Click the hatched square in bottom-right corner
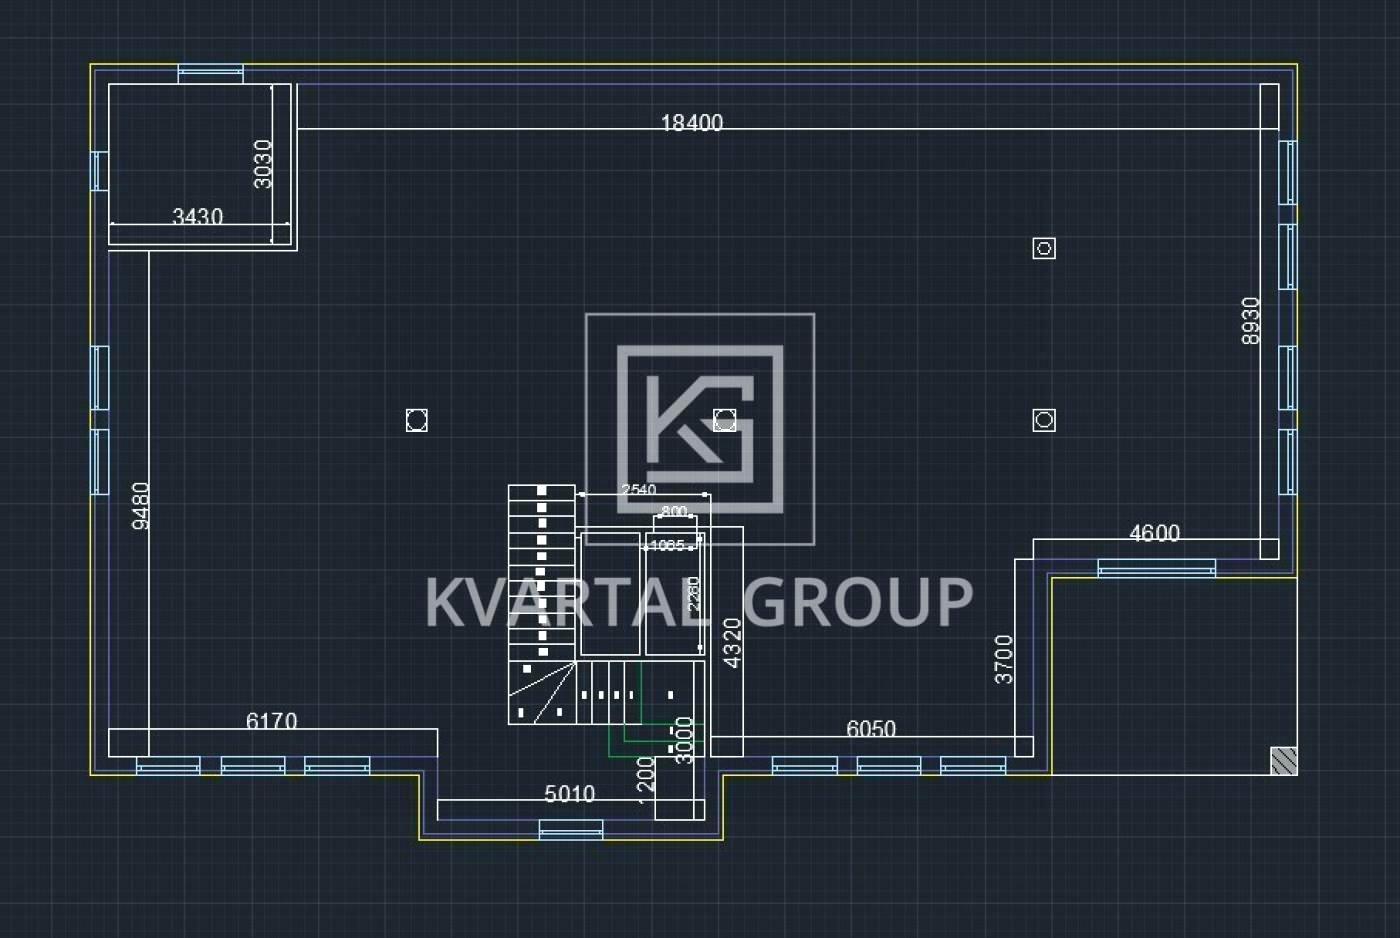Screen dimensions: 1400x938 coord(1283,761)
